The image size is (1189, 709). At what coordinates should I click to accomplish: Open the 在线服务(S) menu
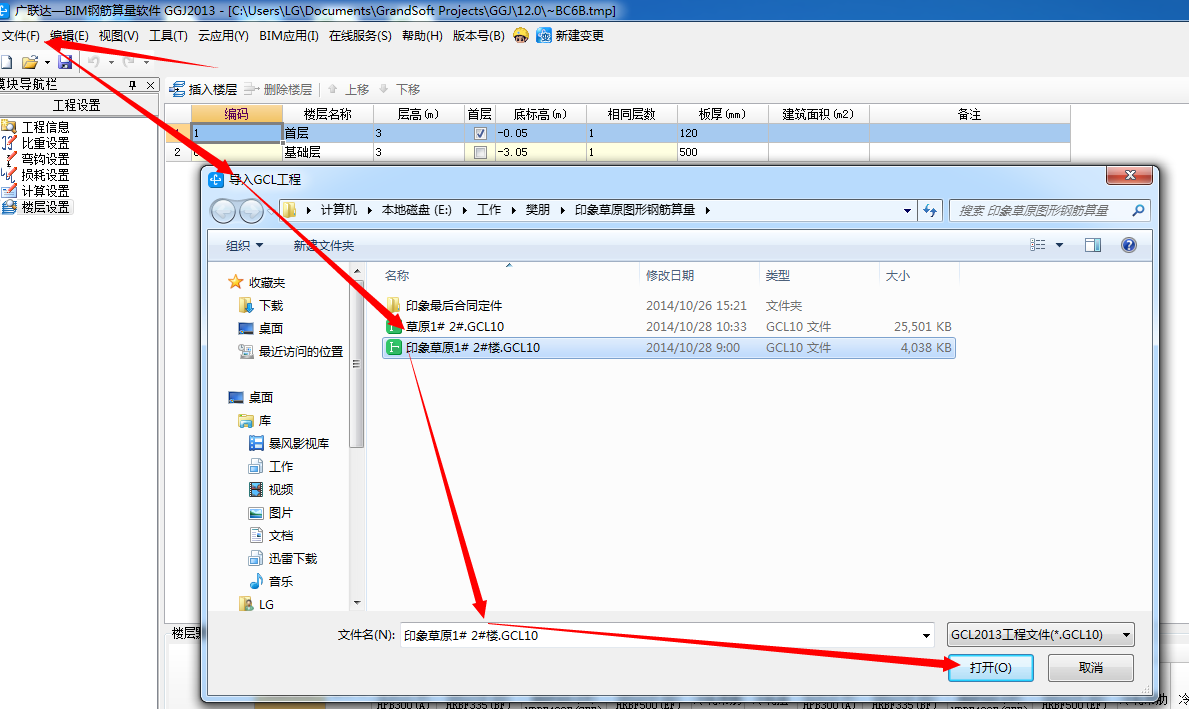360,36
